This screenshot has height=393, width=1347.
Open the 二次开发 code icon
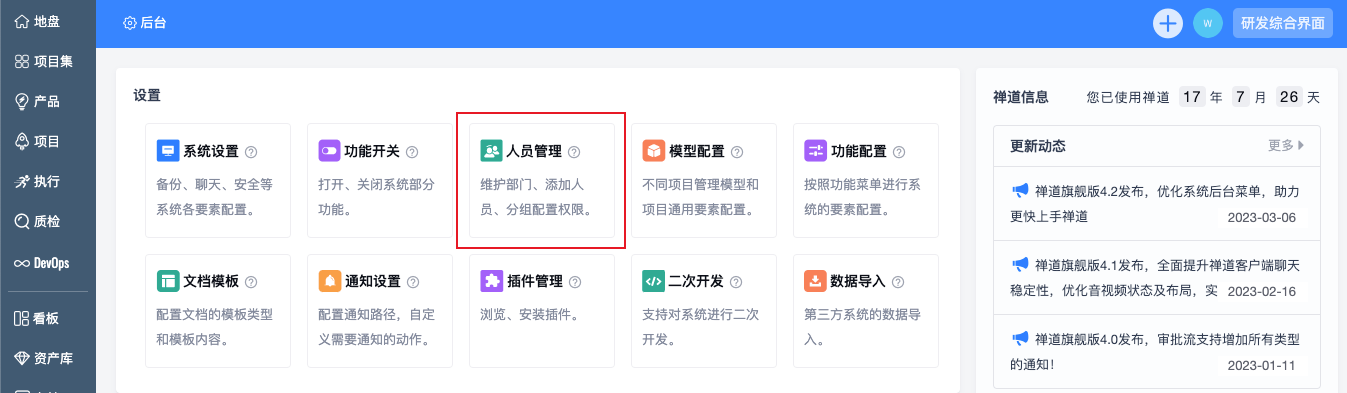tap(654, 281)
